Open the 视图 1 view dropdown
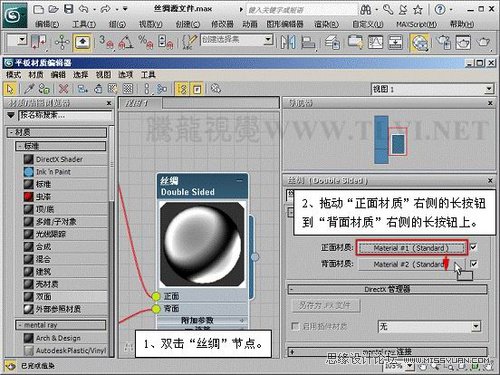 tap(489, 89)
